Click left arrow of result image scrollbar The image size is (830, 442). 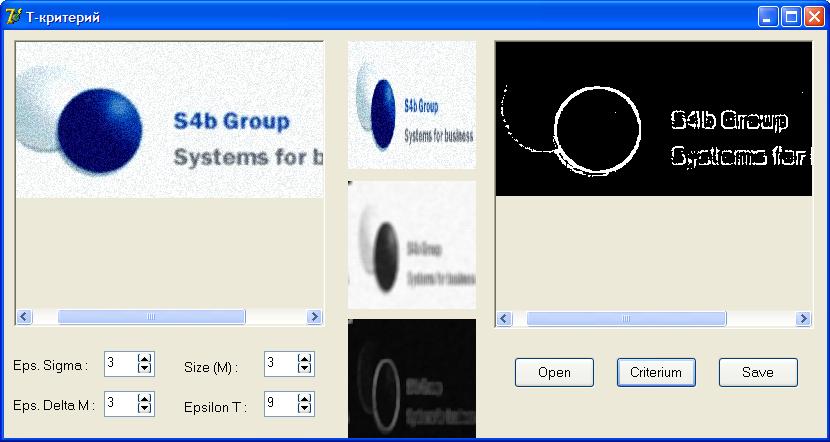[504, 319]
